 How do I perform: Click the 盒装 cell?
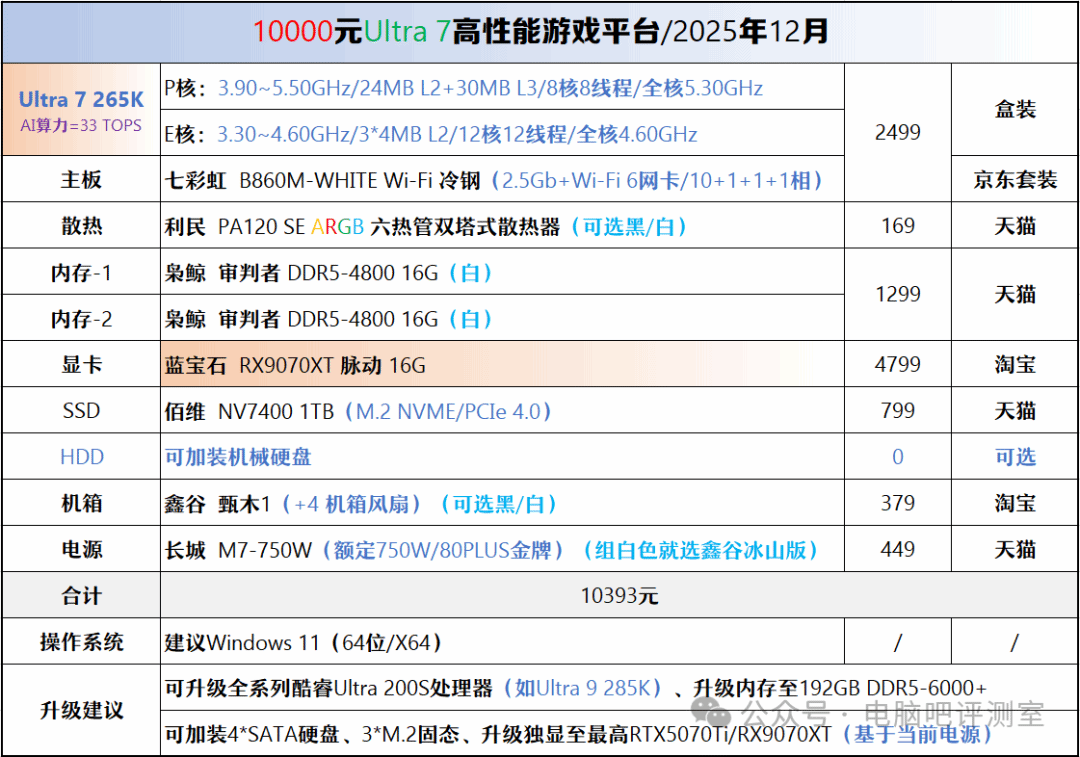coord(1015,110)
